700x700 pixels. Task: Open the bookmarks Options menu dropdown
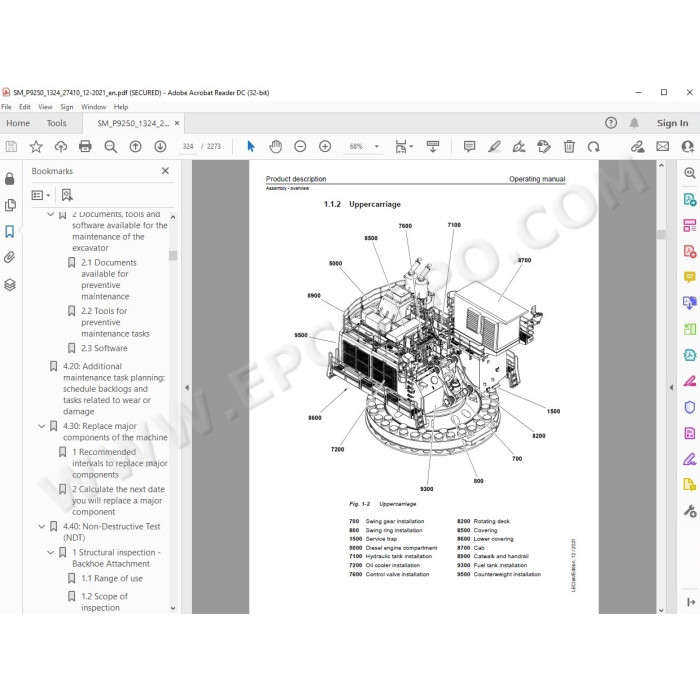(41, 195)
